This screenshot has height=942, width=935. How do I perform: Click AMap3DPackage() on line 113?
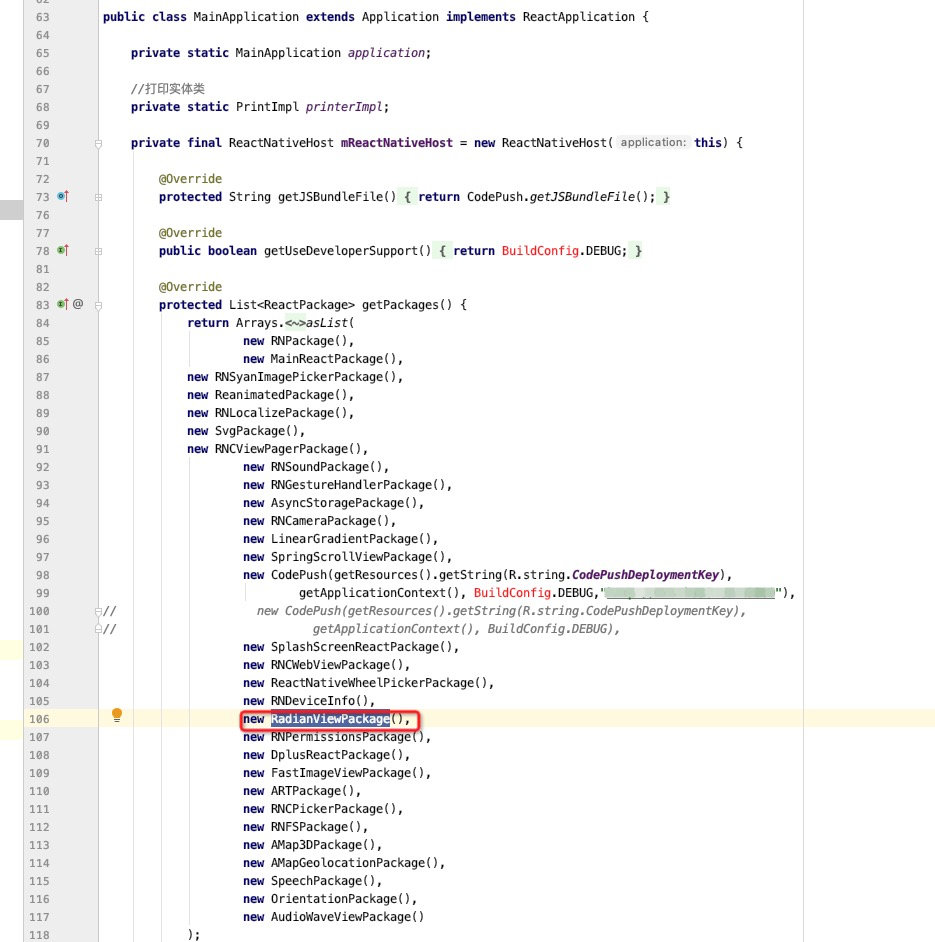323,845
